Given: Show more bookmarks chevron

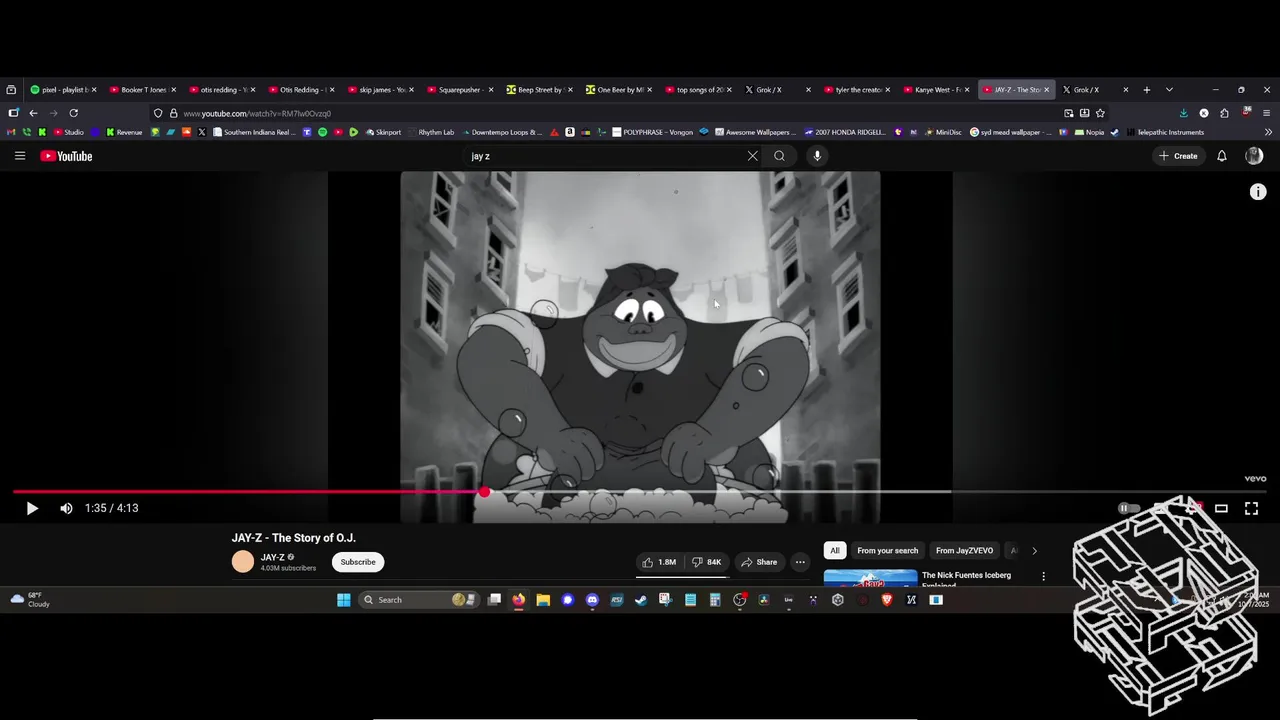Looking at the screenshot, I should point(1269,132).
